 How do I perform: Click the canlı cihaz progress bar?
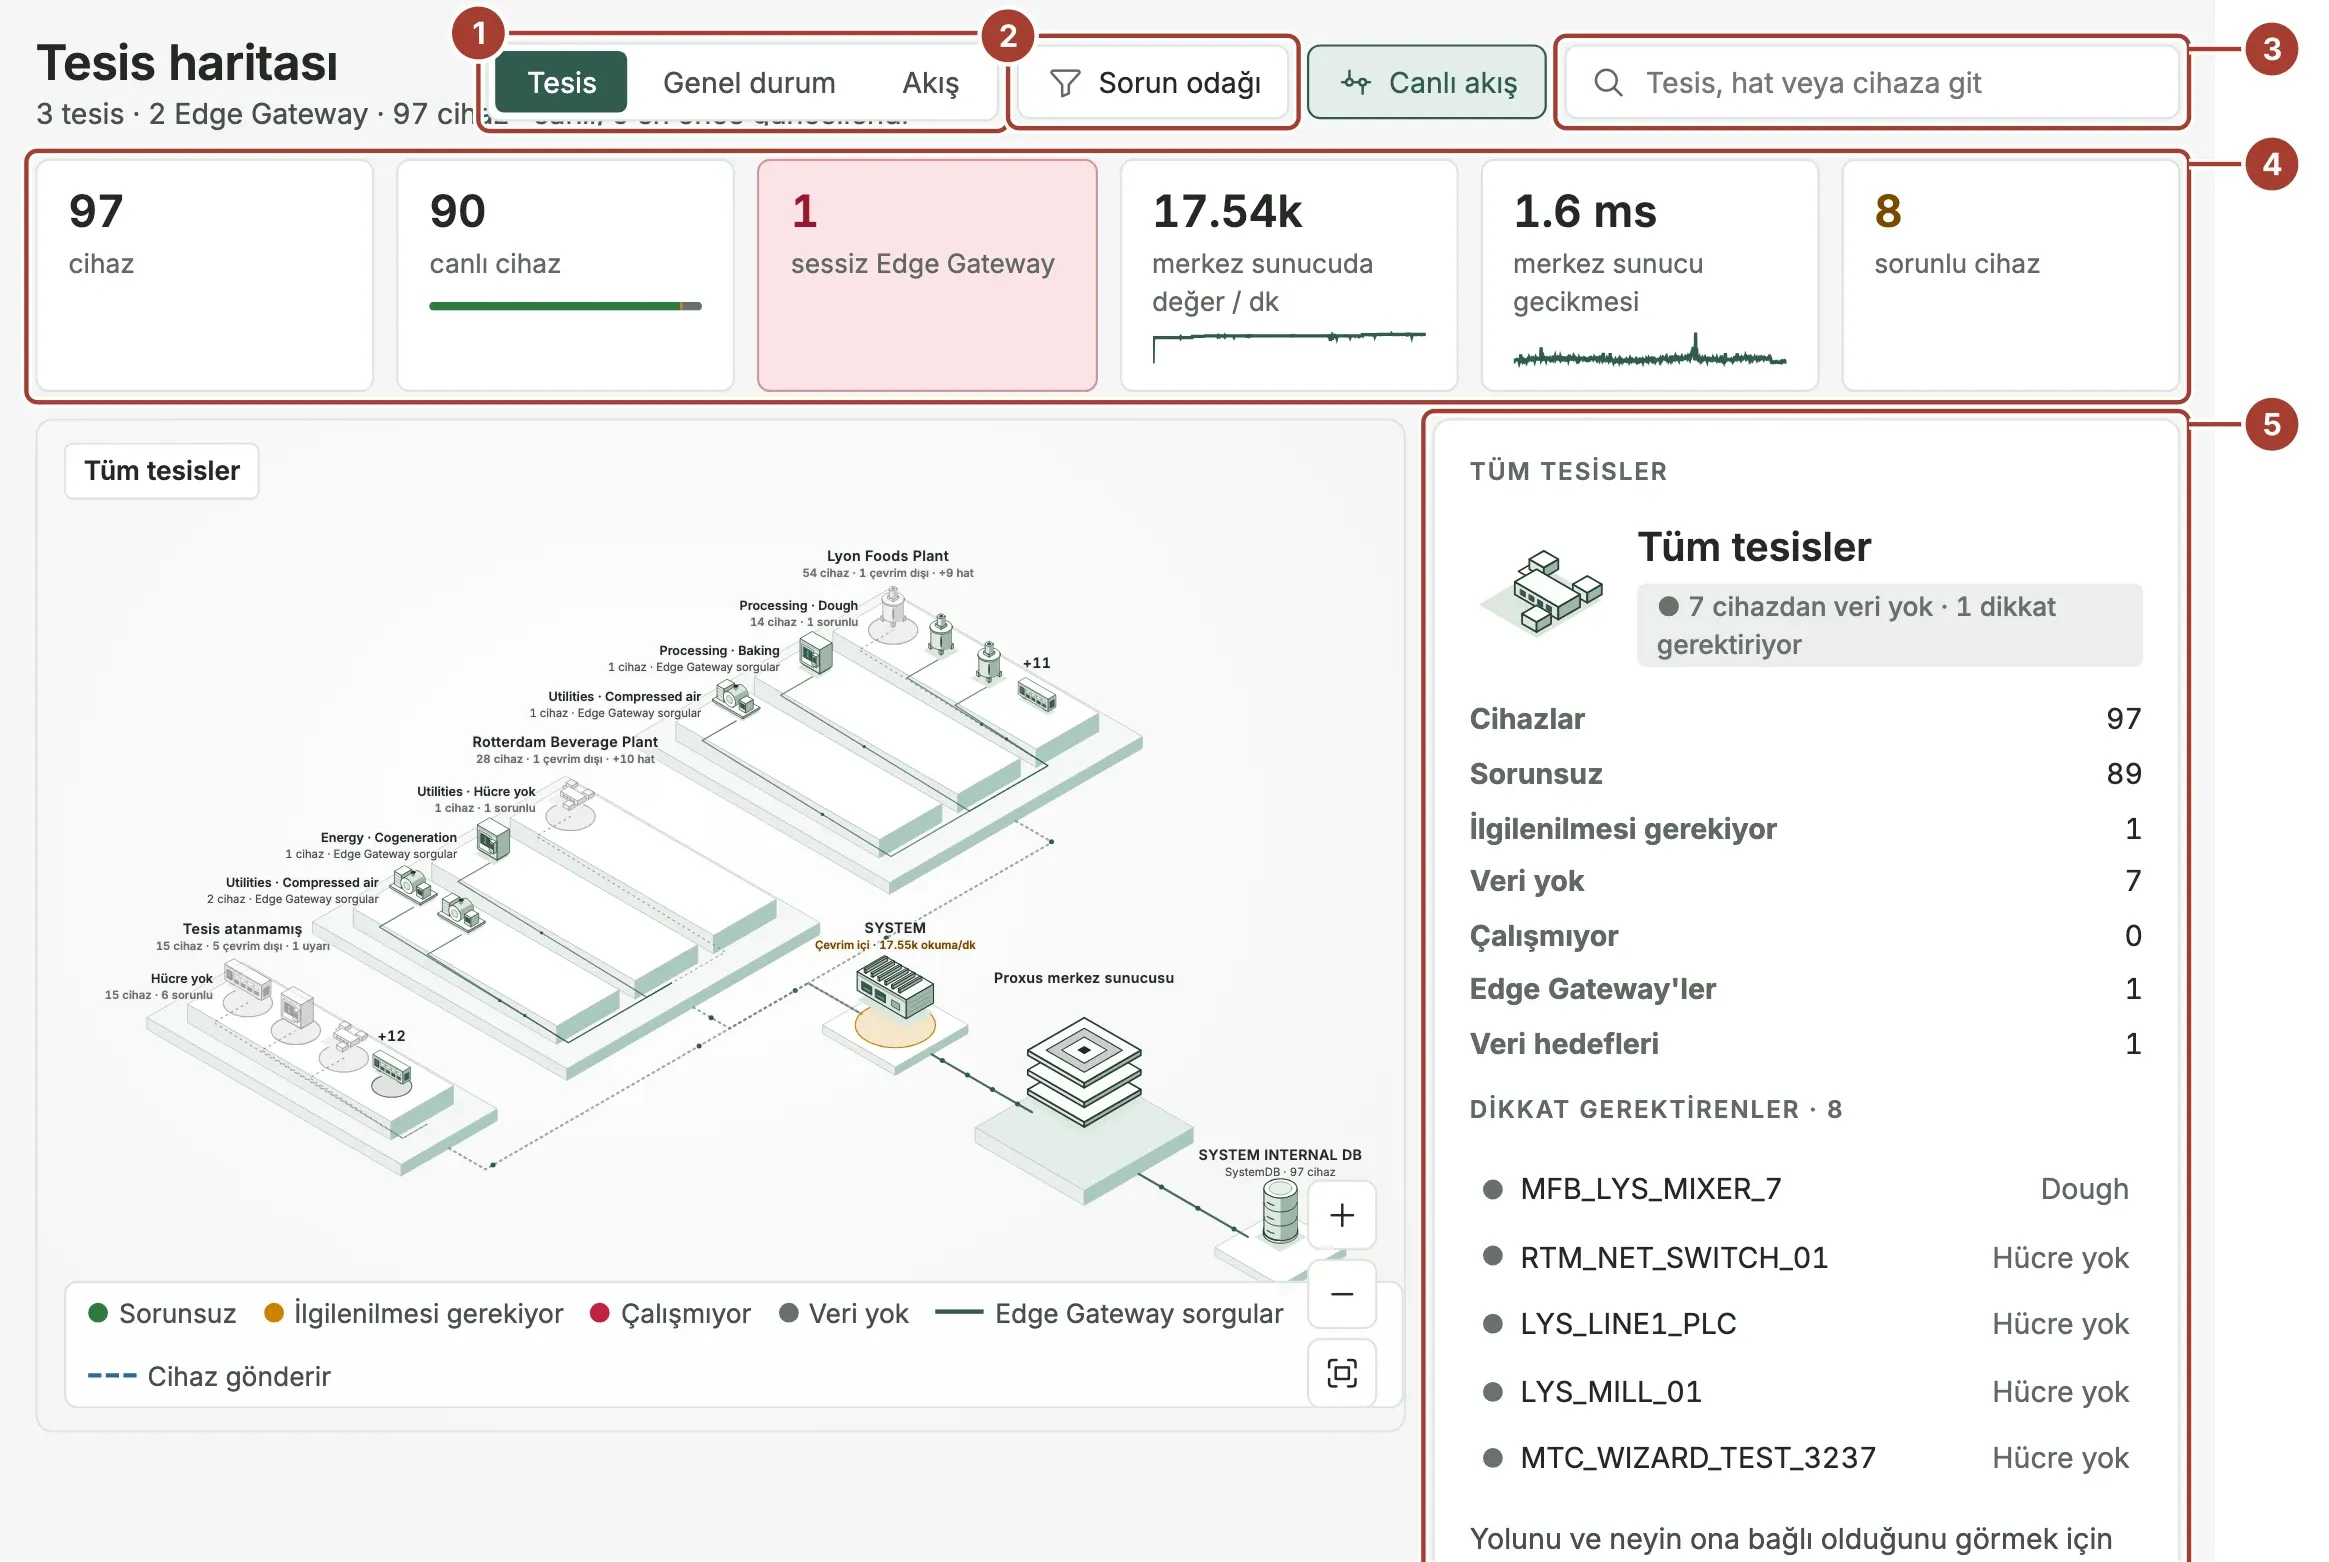pos(565,306)
